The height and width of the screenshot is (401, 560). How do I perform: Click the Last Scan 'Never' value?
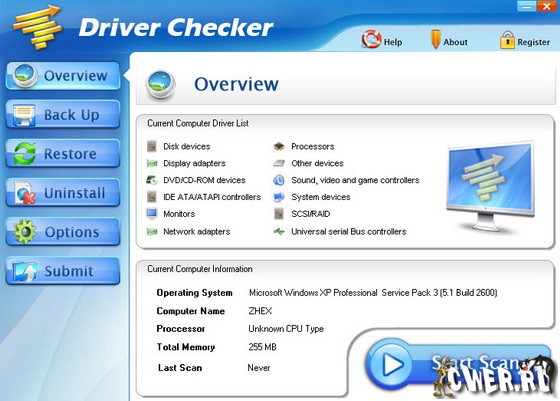point(259,367)
